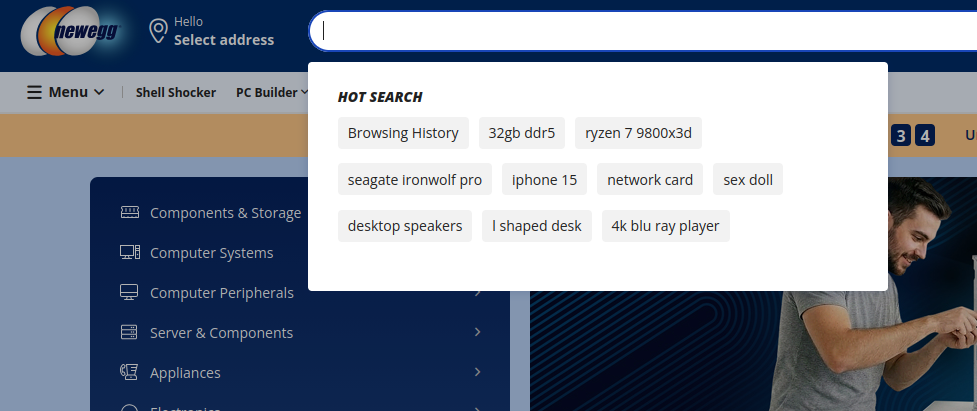Viewport: 977px width, 411px height.
Task: Choose the network card suggestion
Action: pyautogui.click(x=650, y=179)
